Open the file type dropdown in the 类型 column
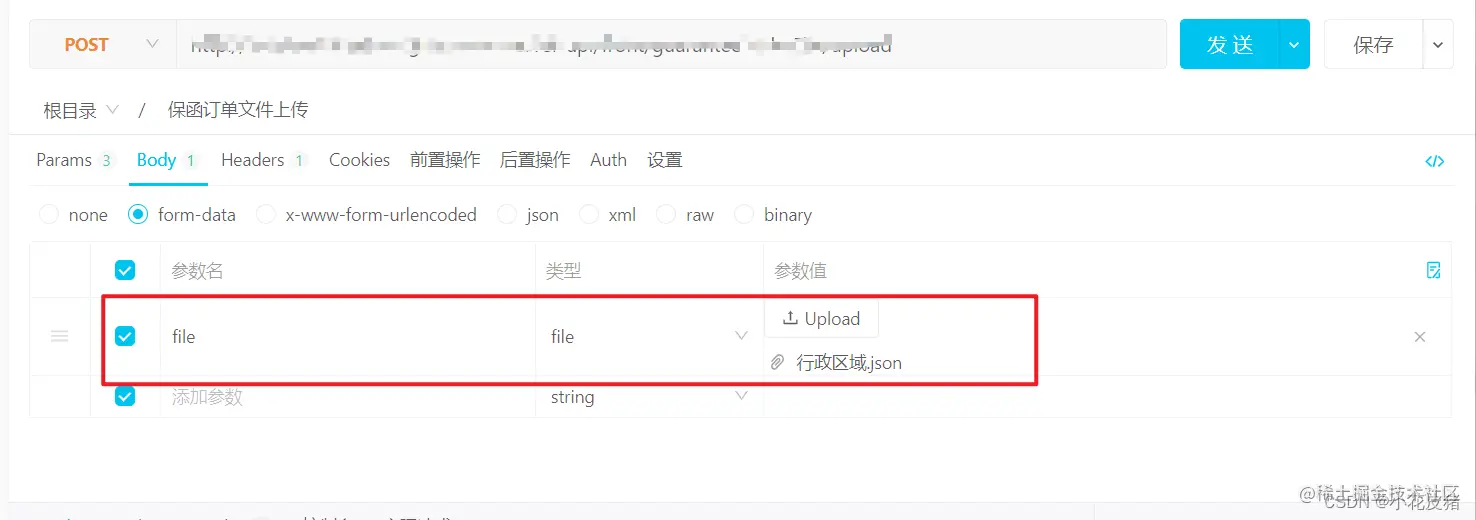Viewport: 1476px width, 520px height. coord(649,337)
